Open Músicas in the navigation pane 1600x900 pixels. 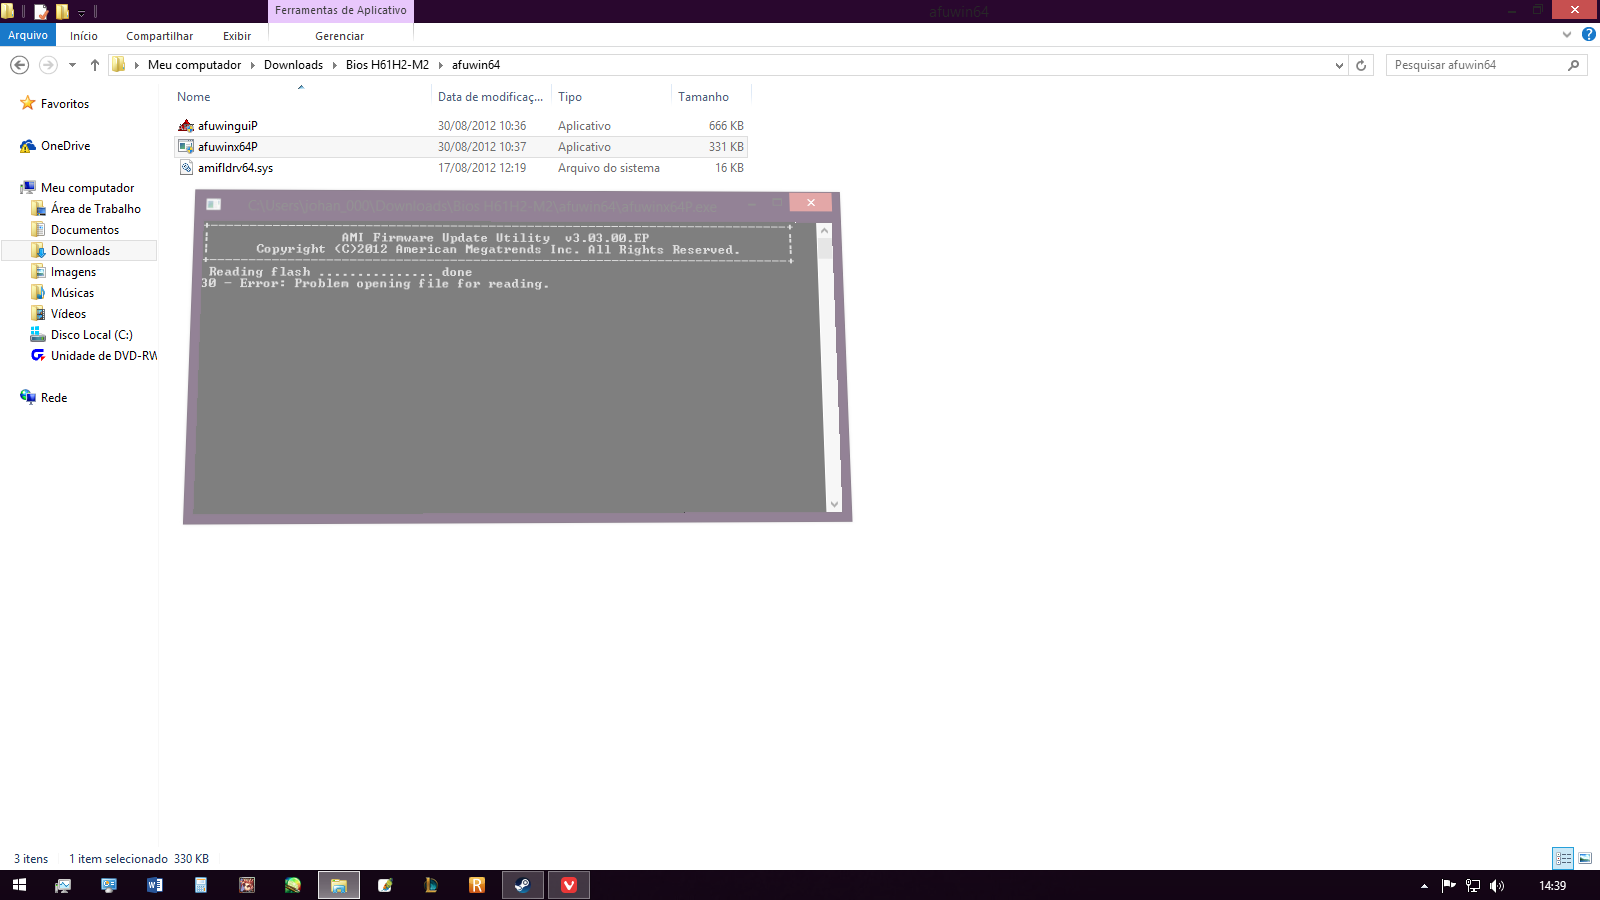coord(72,293)
